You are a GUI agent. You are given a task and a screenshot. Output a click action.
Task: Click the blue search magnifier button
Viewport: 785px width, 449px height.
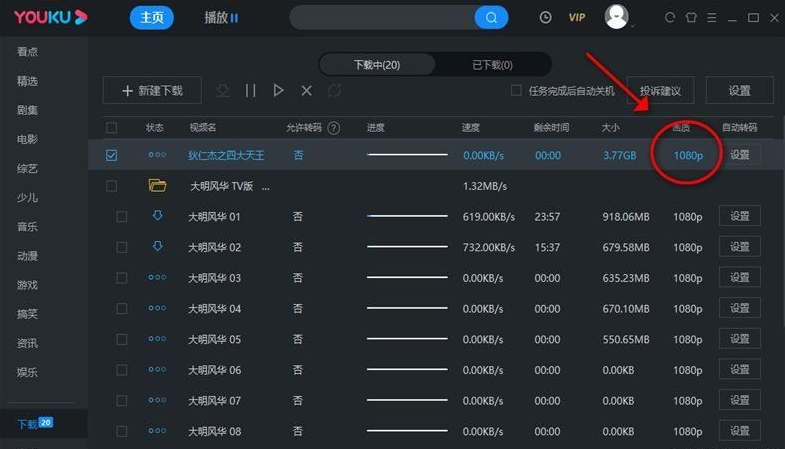click(x=491, y=18)
